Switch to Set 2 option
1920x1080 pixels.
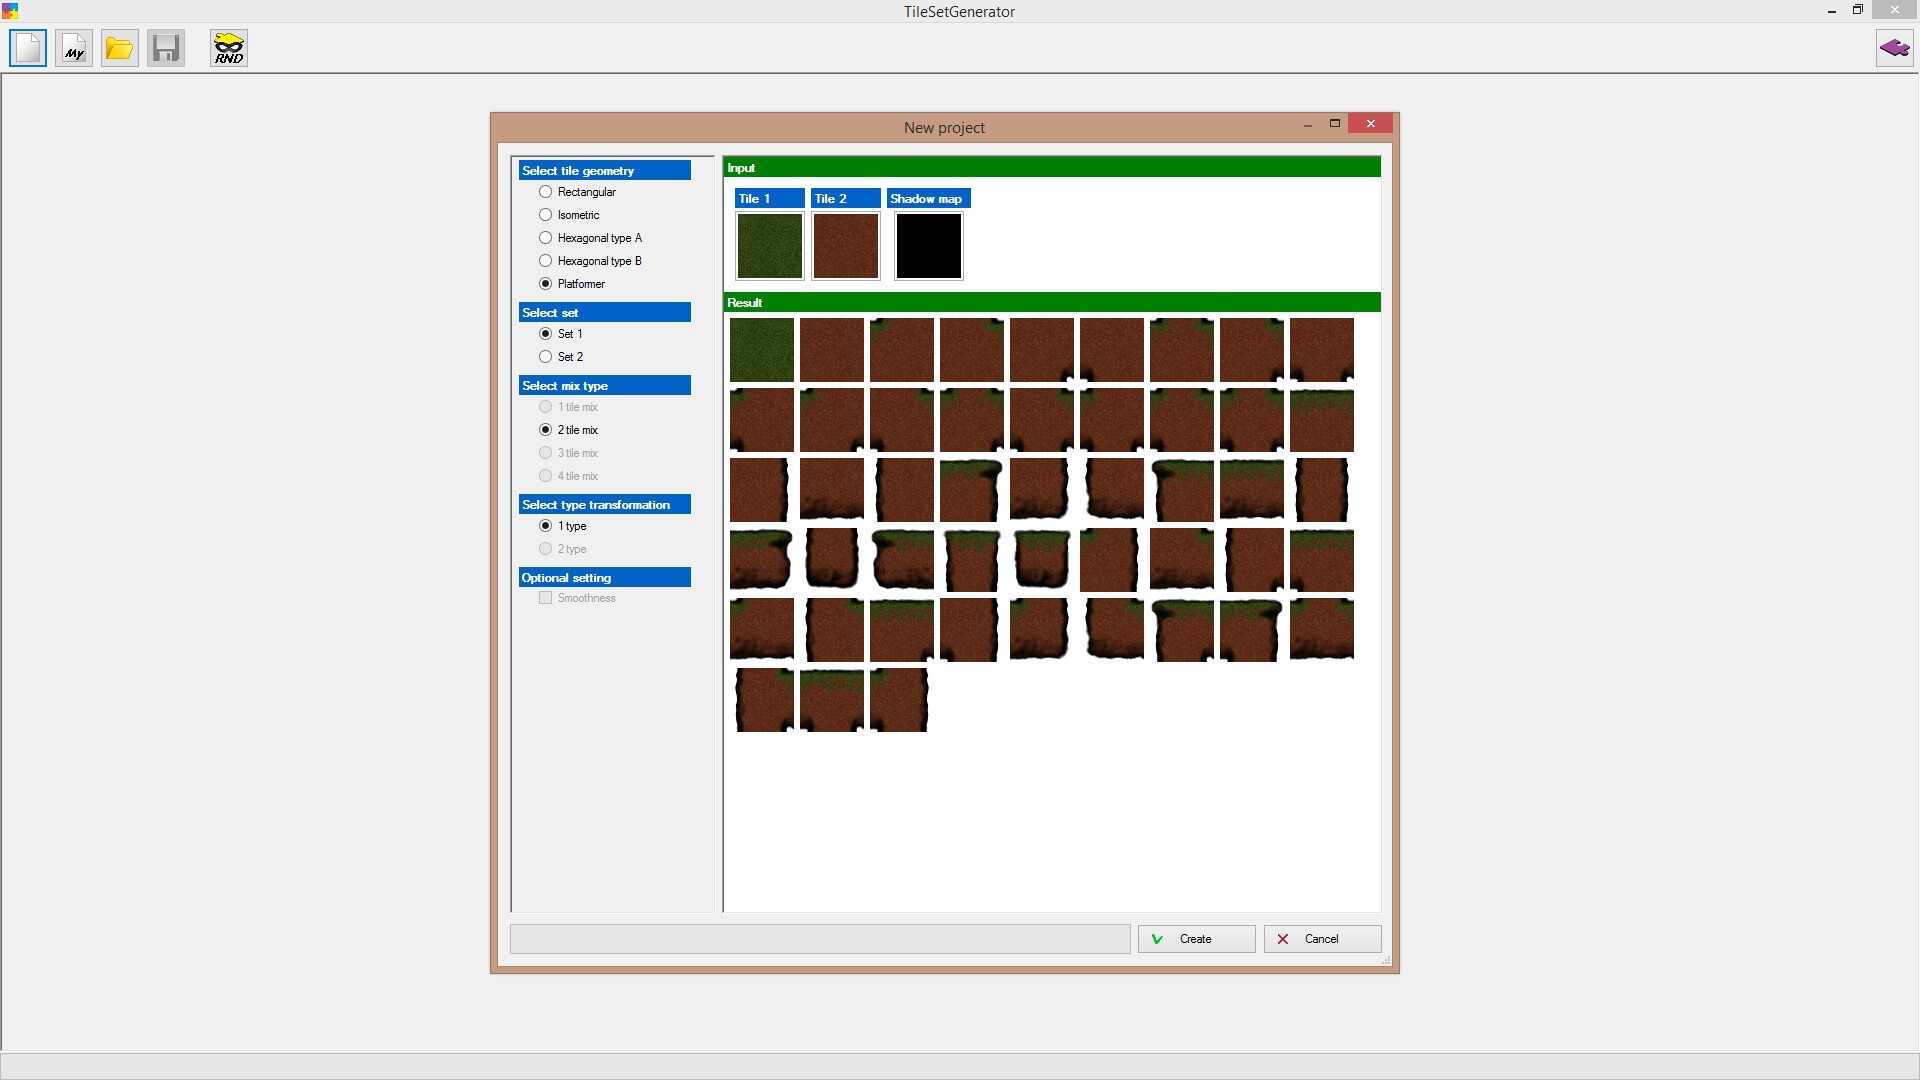coord(546,357)
